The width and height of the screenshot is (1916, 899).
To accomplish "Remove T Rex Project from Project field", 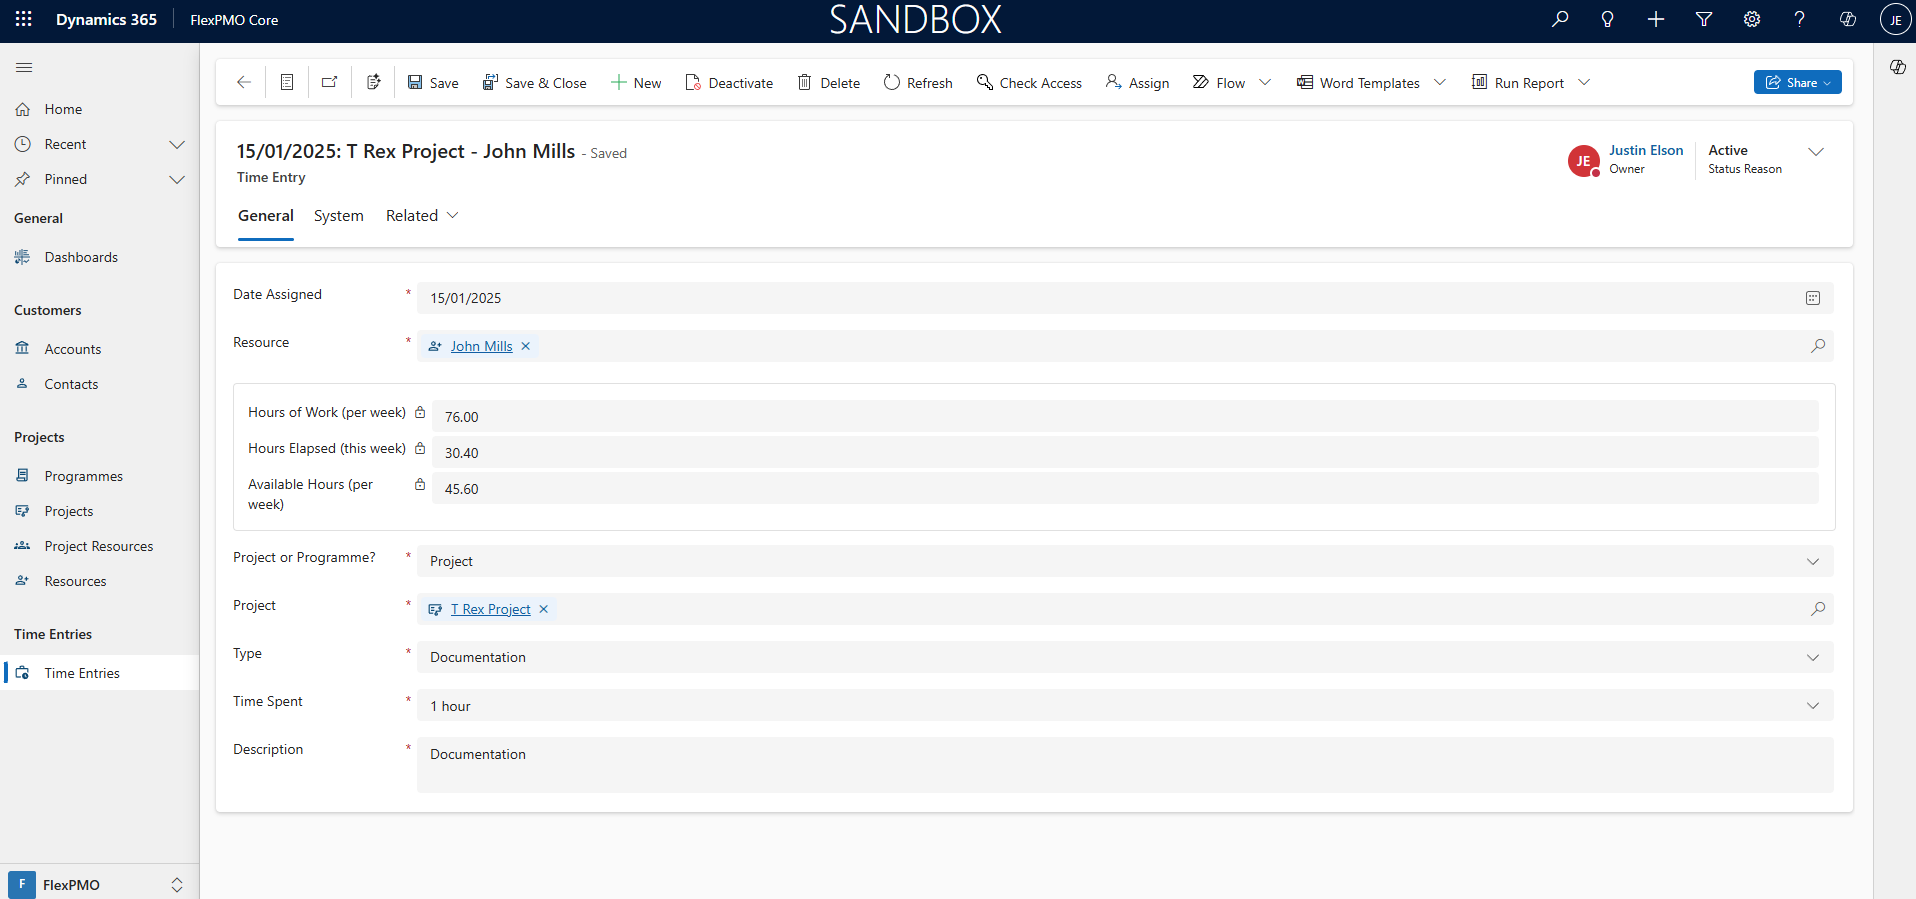I will 544,609.
